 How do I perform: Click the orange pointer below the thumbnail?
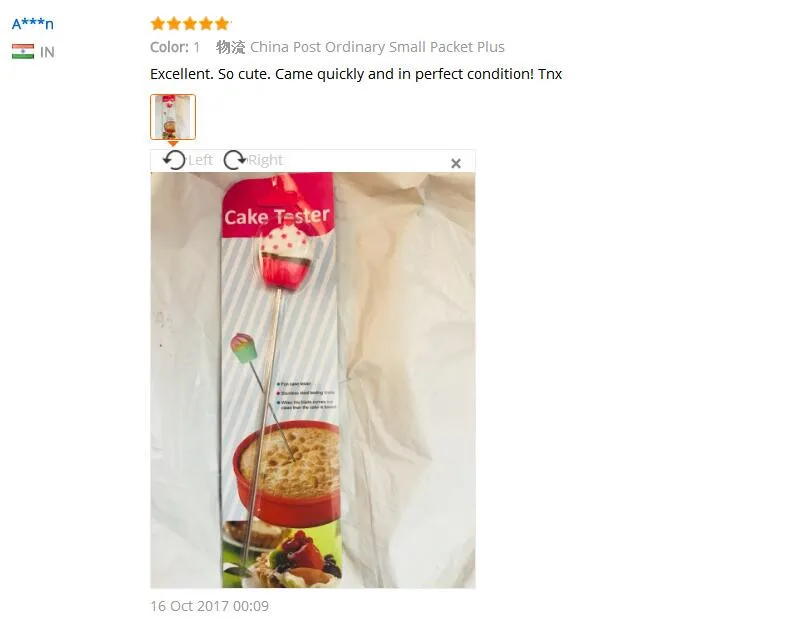pyautogui.click(x=173, y=143)
